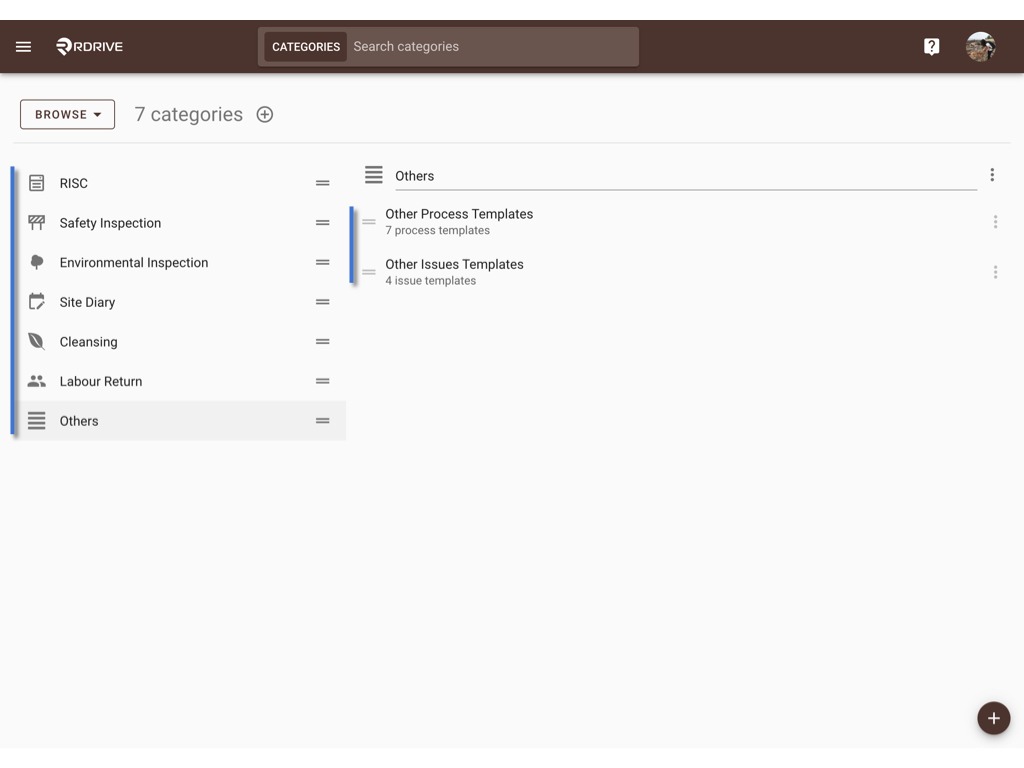Viewport: 1024px width, 768px height.
Task: Select the Site Diary category
Action: point(180,302)
